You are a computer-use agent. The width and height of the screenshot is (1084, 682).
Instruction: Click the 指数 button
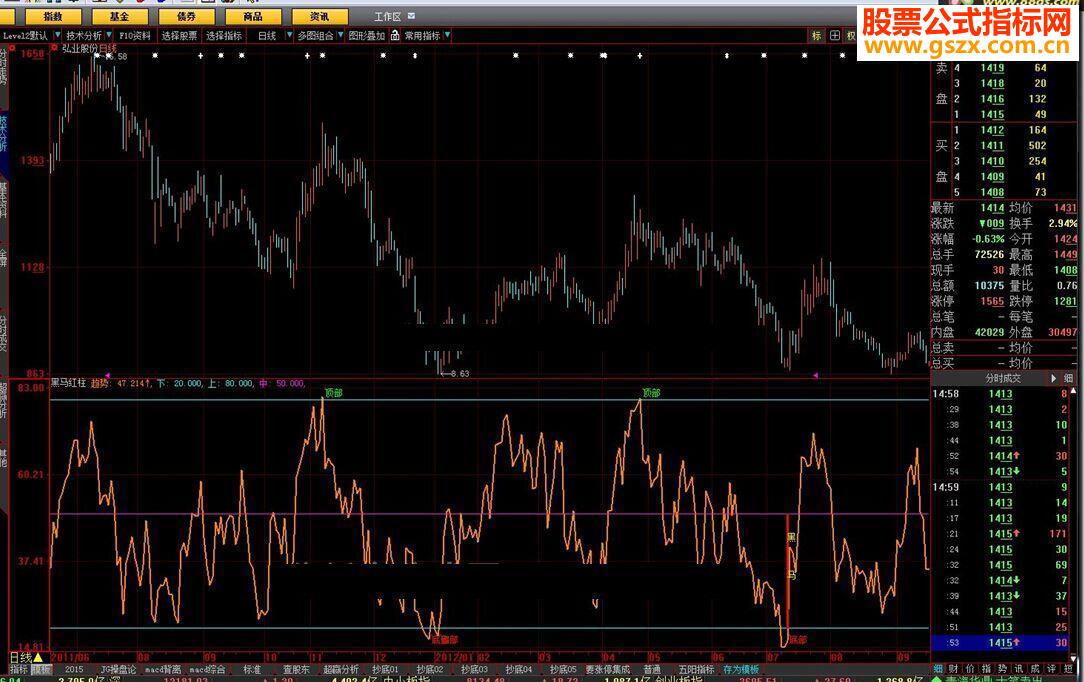pos(54,17)
